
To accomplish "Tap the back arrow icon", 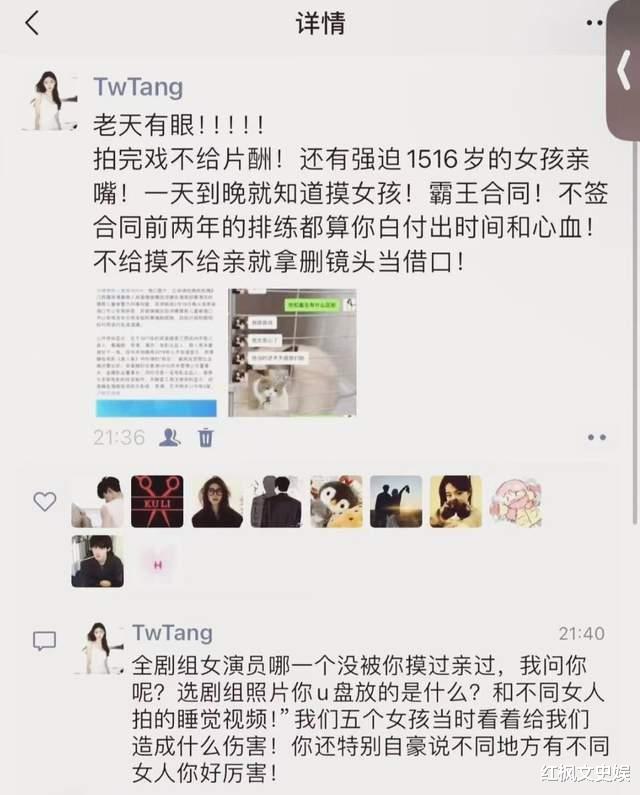I will 32,23.
